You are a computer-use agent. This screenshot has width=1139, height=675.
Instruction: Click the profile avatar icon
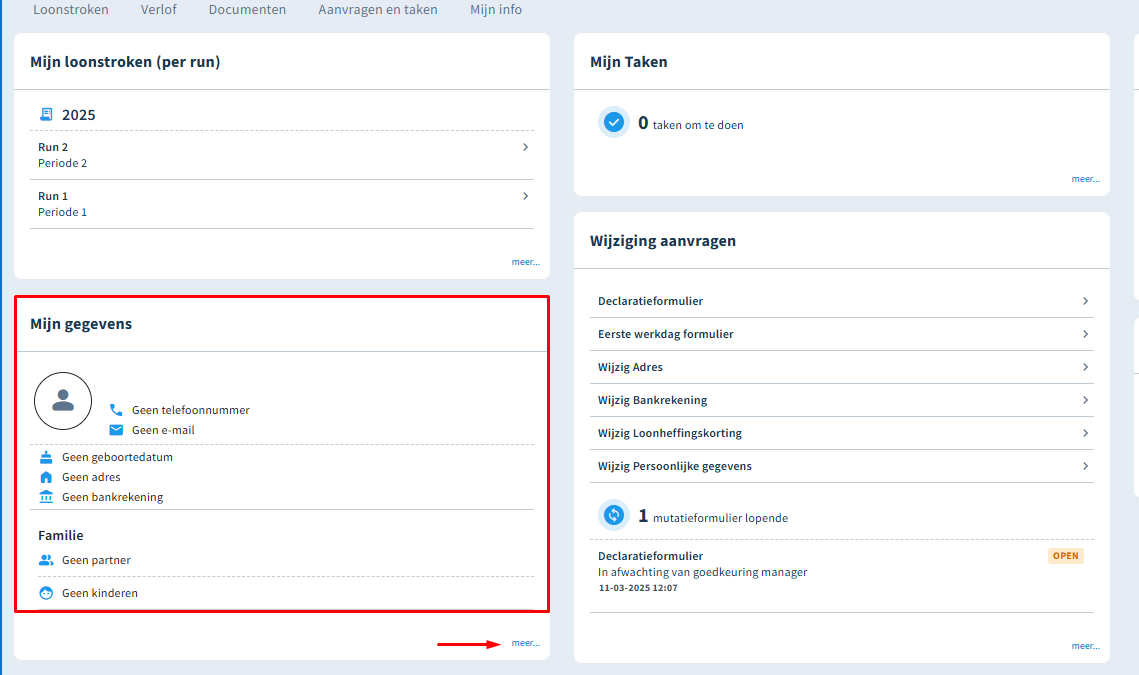[63, 401]
